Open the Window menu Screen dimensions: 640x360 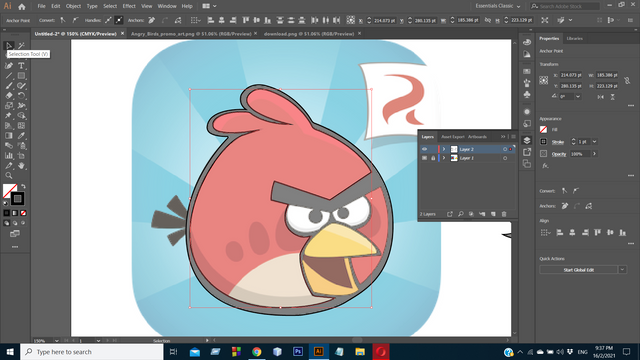(x=167, y=6)
